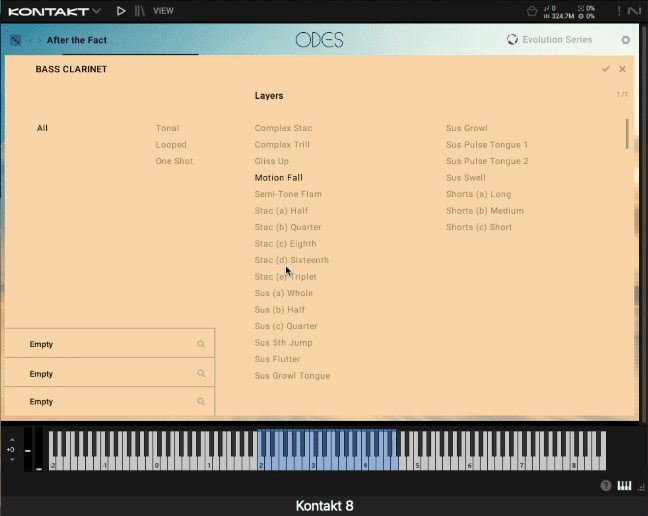Choose the Sus Swell layer

click(466, 178)
